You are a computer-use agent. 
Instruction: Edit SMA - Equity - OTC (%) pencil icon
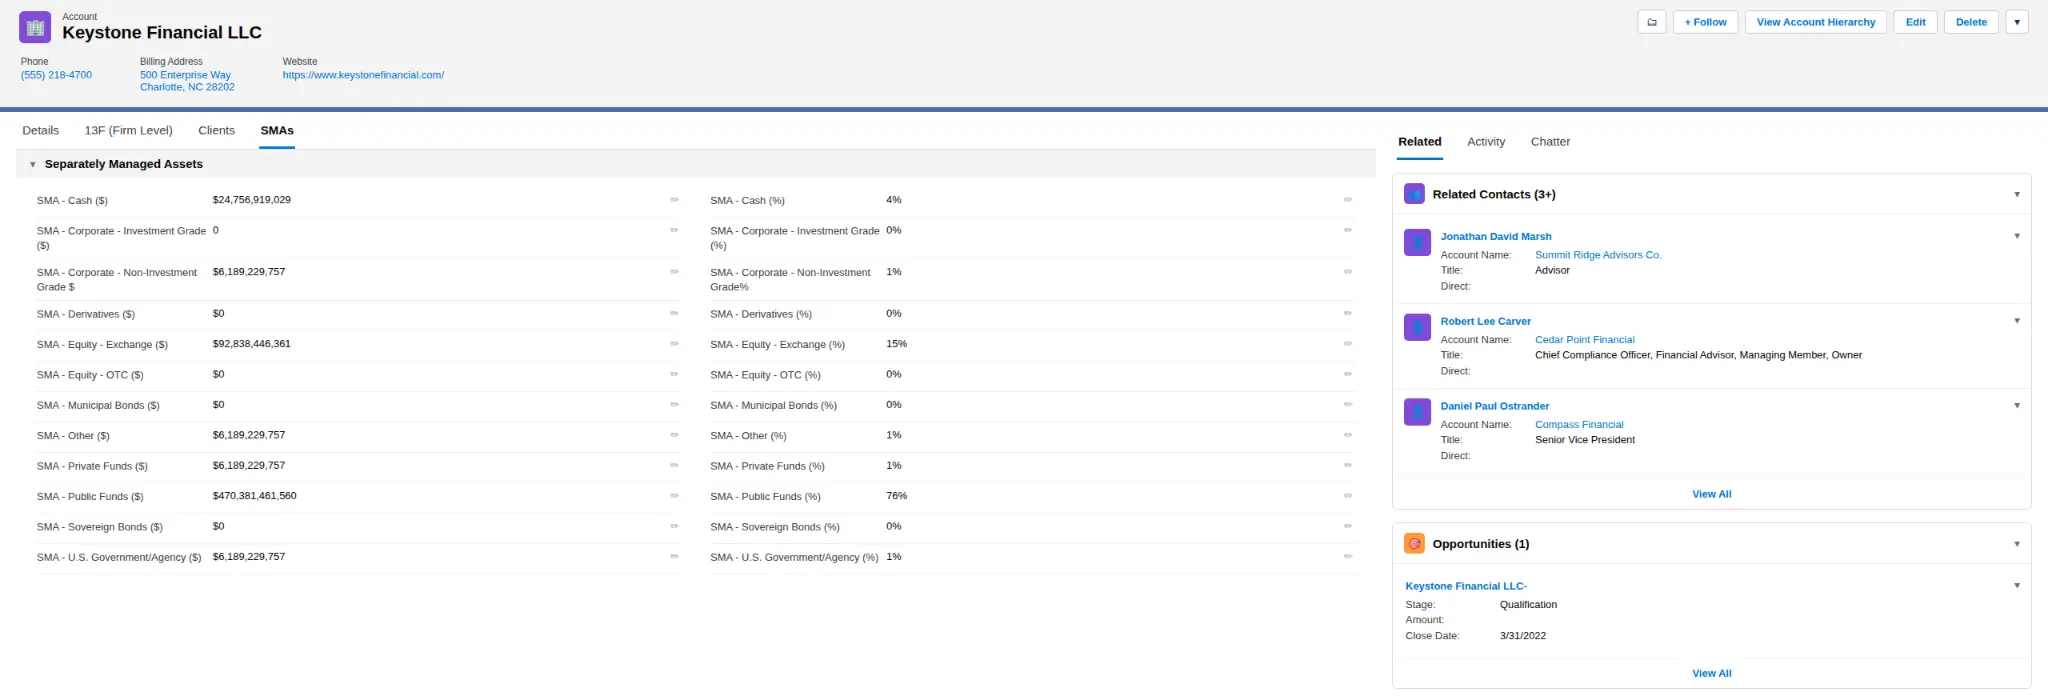pos(1348,374)
